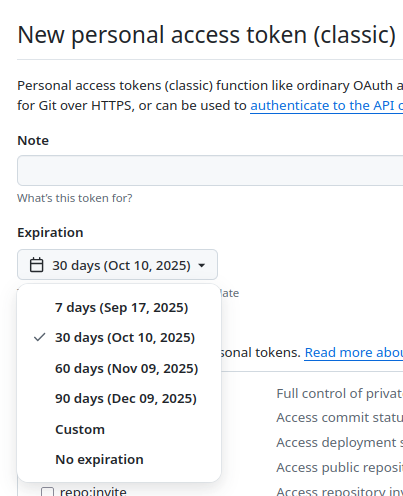Open the authenticate to the API link
The height and width of the screenshot is (496, 403).
[x=326, y=106]
